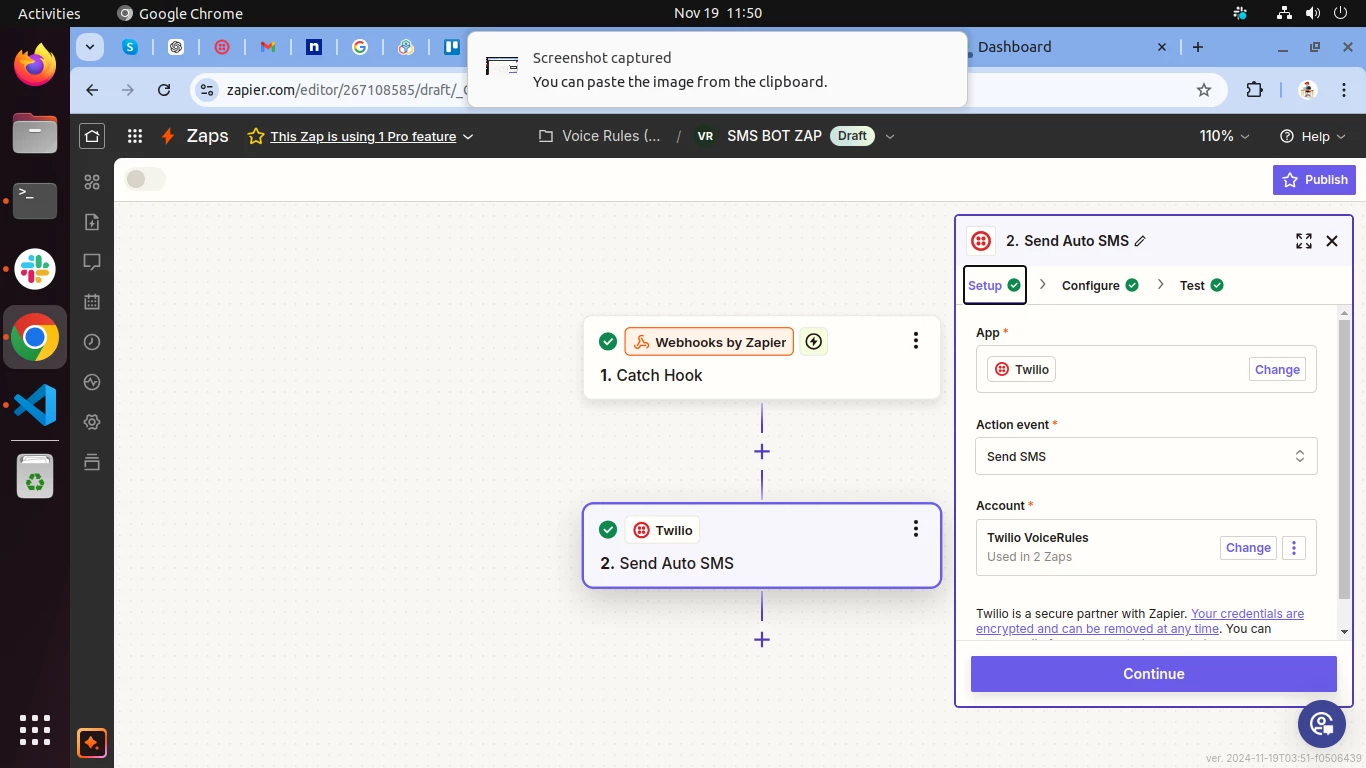Expand the SMS BOT ZAP Draft chevron
1366x768 pixels.
[890, 136]
